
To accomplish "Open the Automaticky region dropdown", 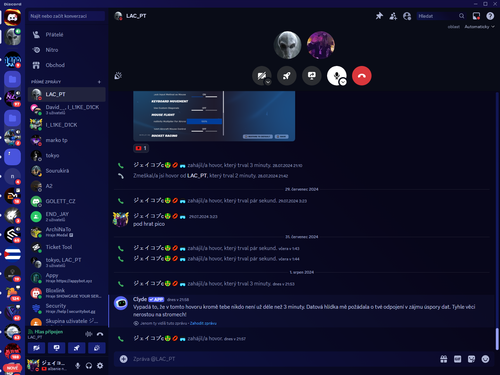I will (x=479, y=27).
